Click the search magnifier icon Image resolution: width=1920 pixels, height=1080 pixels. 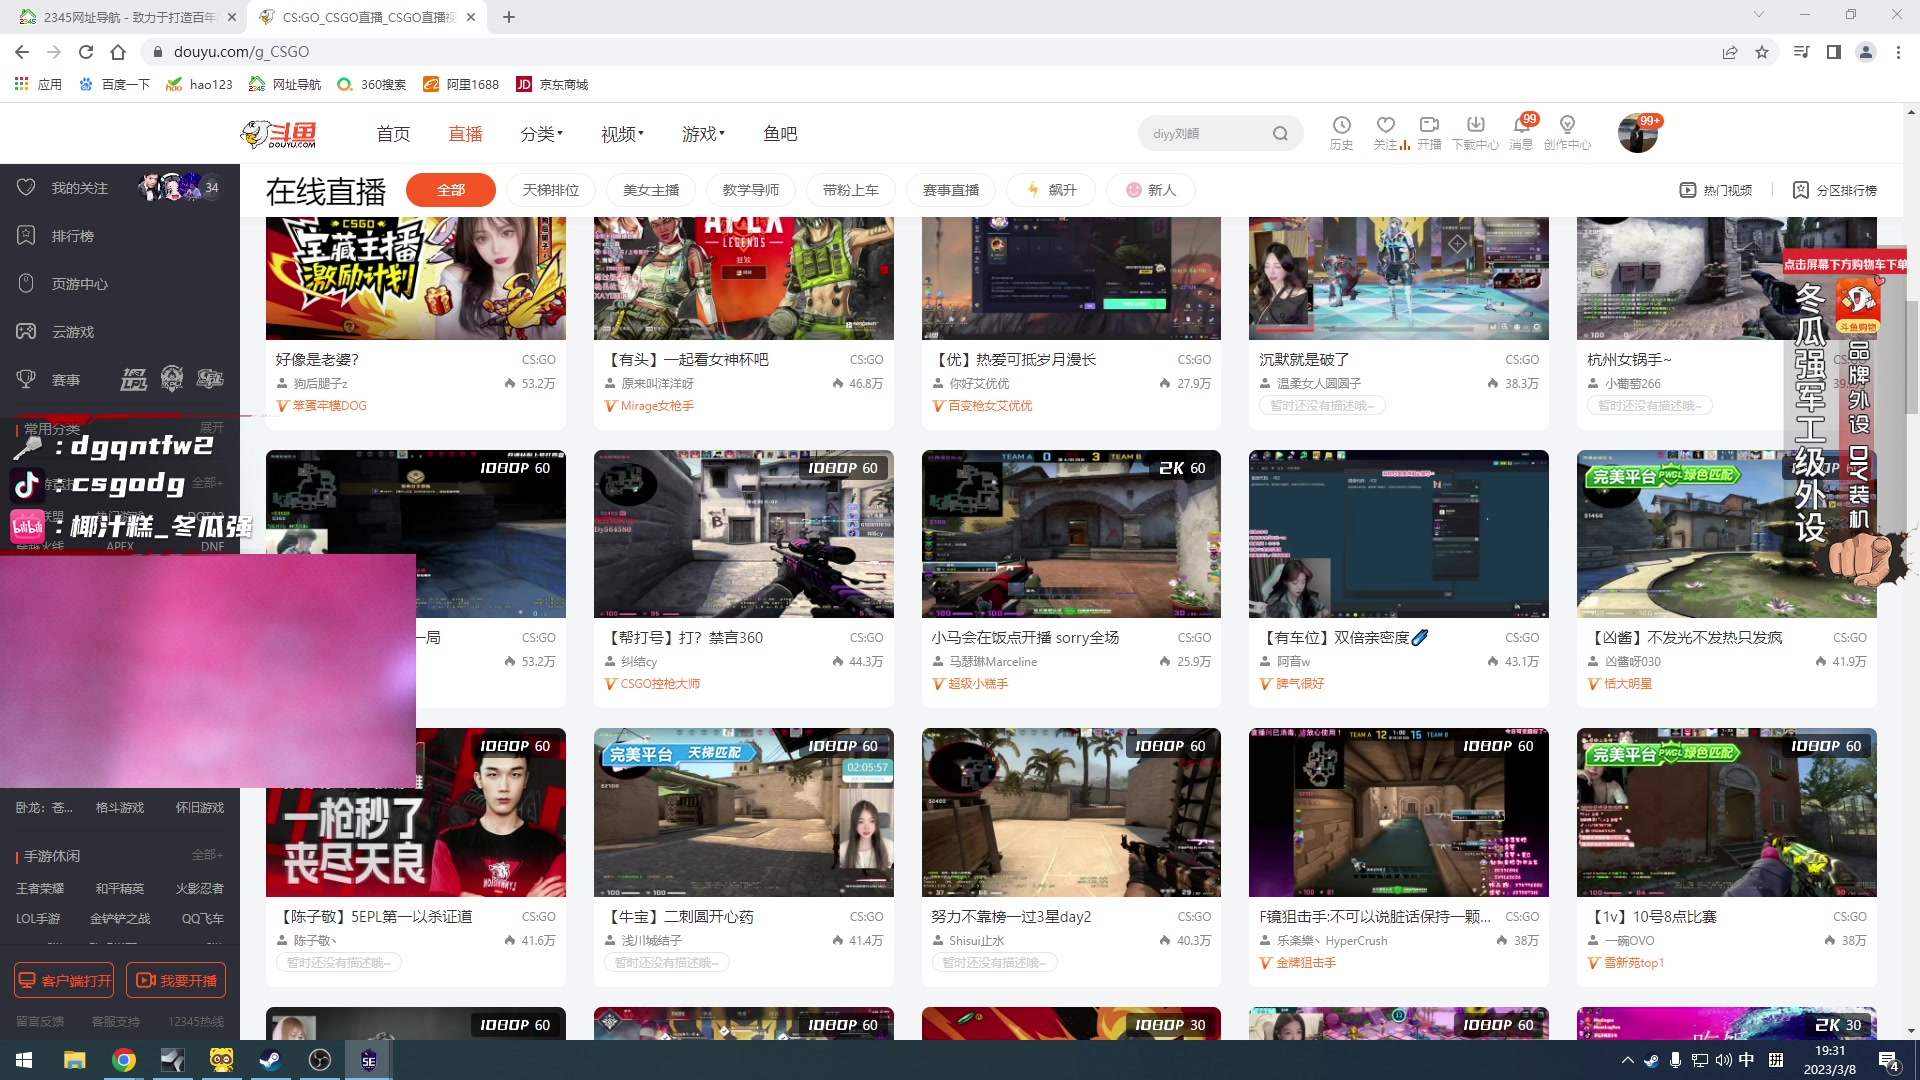click(x=1280, y=134)
